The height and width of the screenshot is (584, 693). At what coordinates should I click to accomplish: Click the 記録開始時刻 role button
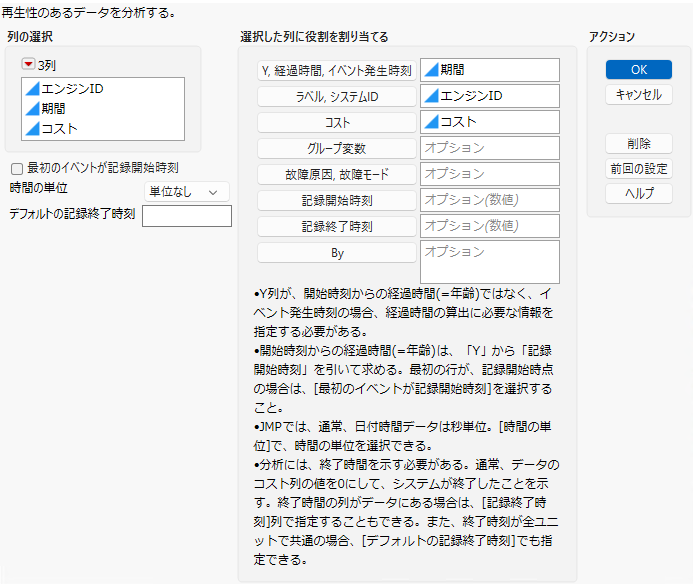(336, 201)
